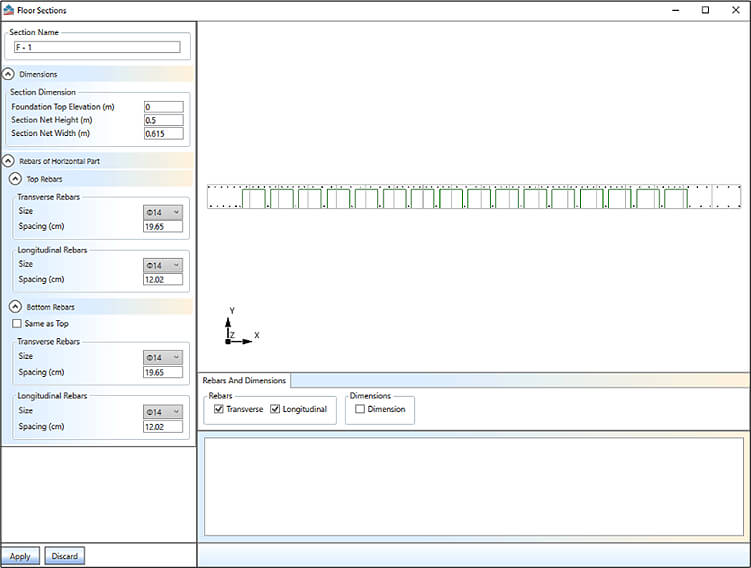Open Bottom Transverse Rebars size dropdown
This screenshot has height=568, width=751.
tap(163, 357)
